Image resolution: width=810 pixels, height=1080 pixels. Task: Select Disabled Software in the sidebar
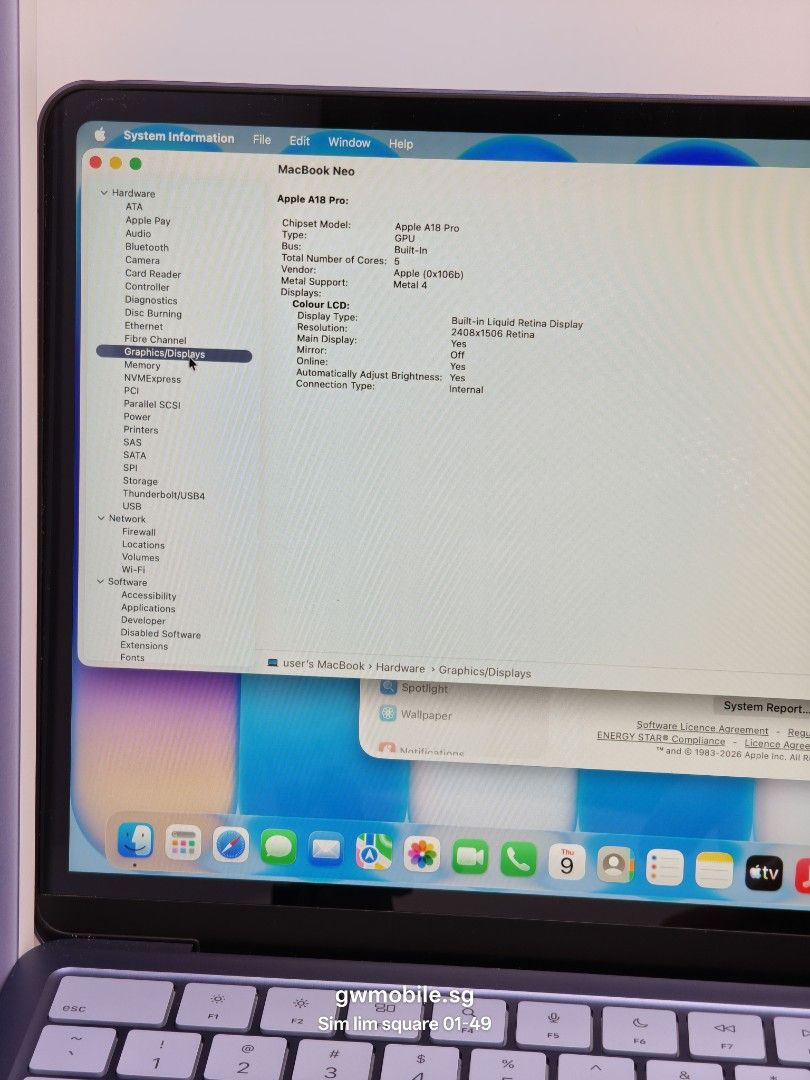point(160,634)
